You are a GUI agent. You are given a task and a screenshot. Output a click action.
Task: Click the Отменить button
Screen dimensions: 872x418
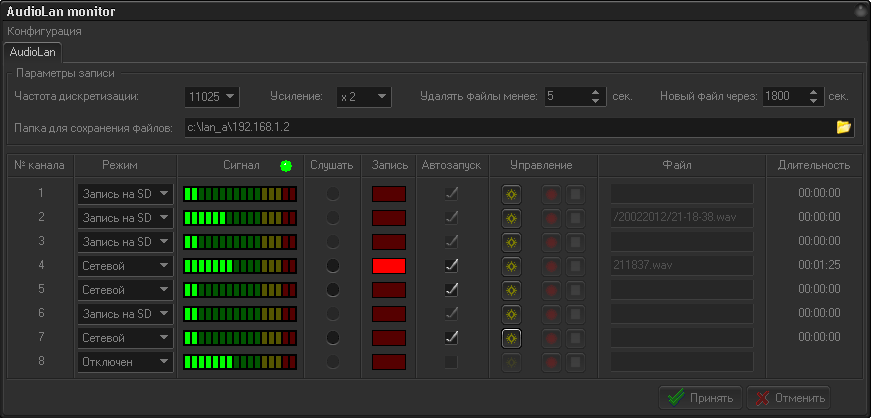[789, 398]
